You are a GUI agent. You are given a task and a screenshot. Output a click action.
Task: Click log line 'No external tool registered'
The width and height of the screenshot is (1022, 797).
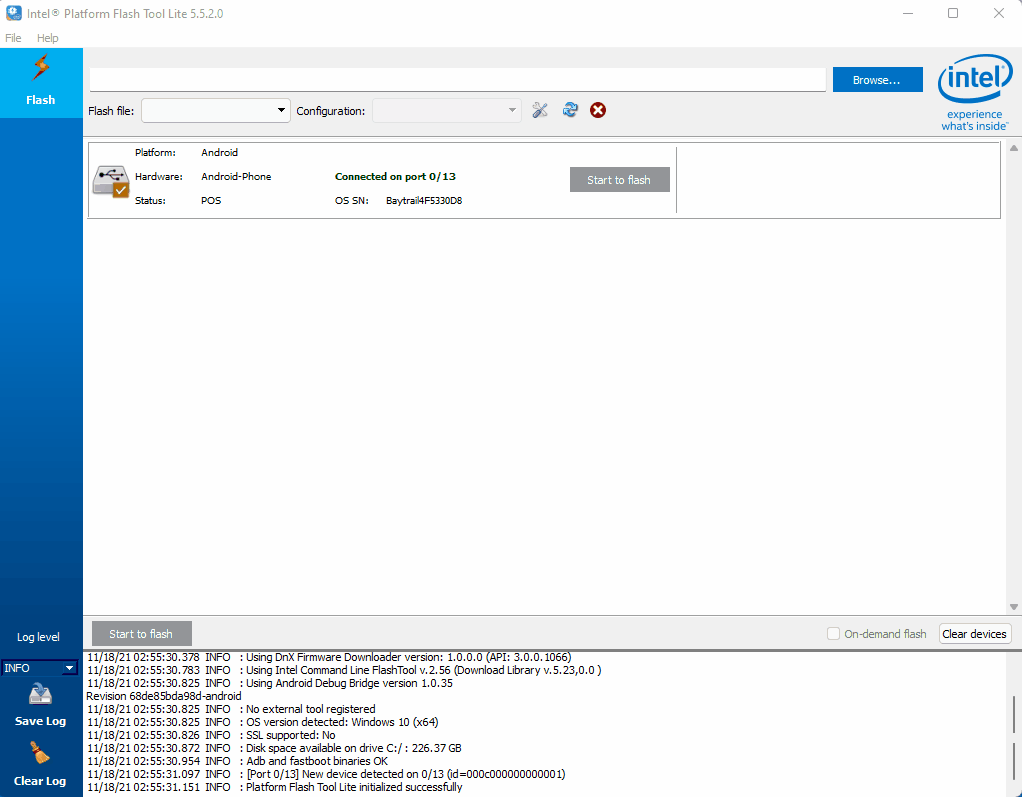tap(231, 709)
